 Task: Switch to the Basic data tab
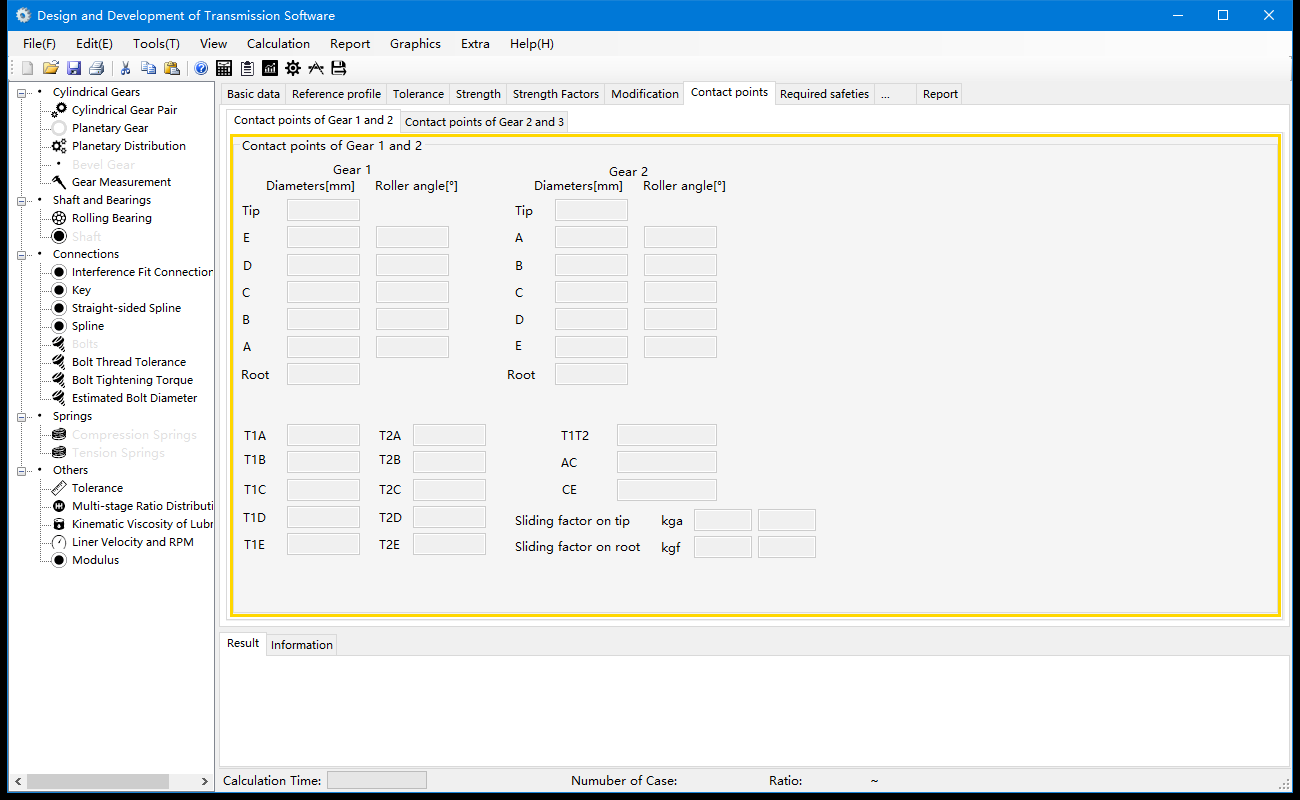[253, 94]
